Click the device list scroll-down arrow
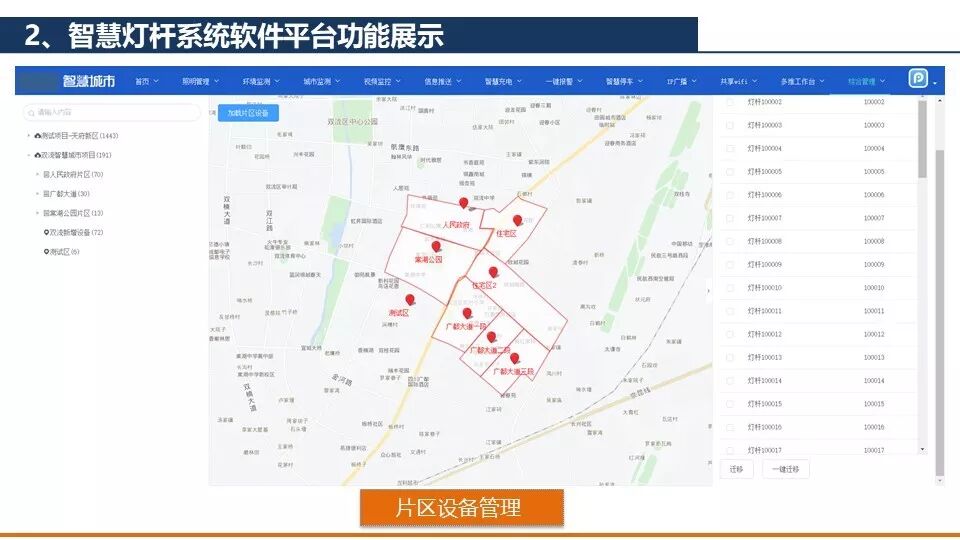Screen dimensions: 960x540 [923, 449]
